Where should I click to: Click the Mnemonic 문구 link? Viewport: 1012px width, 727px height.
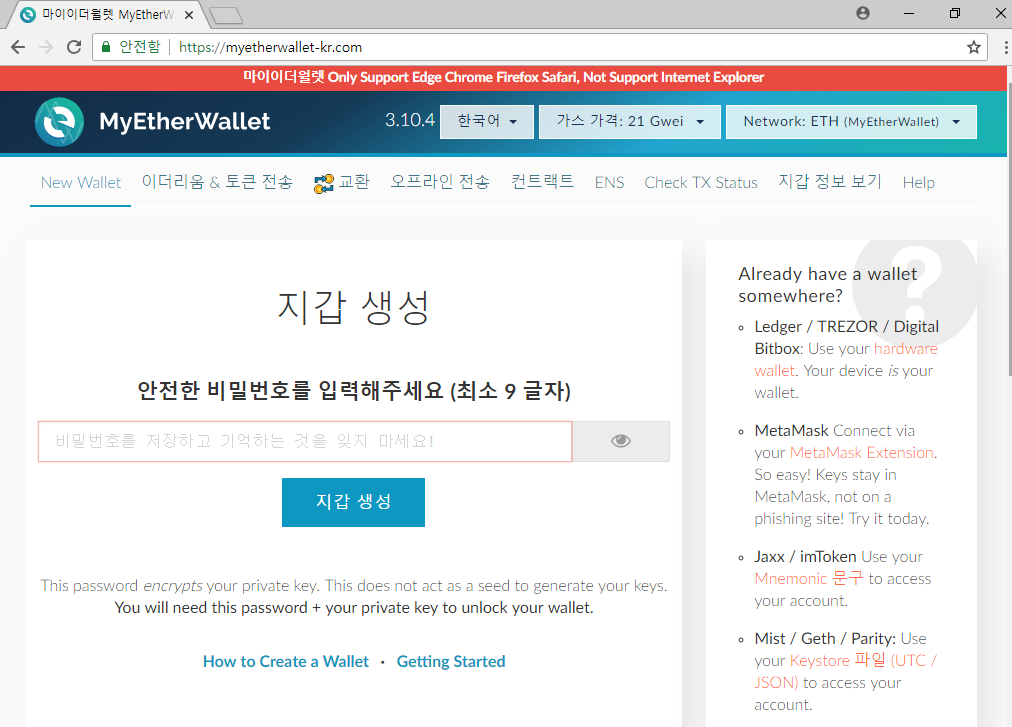(x=808, y=578)
